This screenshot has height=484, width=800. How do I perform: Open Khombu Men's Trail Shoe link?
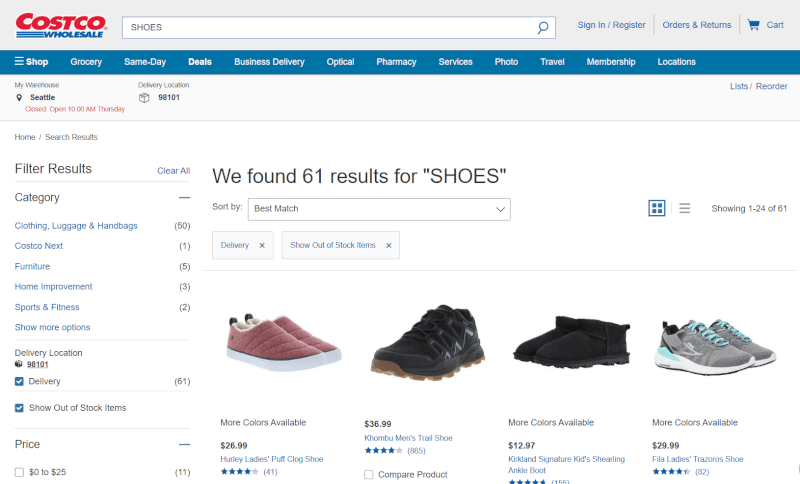tap(408, 438)
